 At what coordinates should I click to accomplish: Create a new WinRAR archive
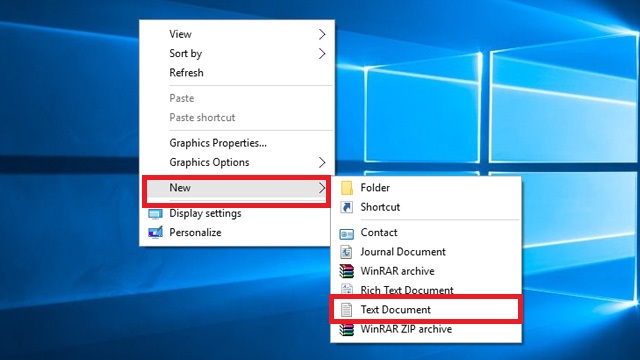(426, 271)
